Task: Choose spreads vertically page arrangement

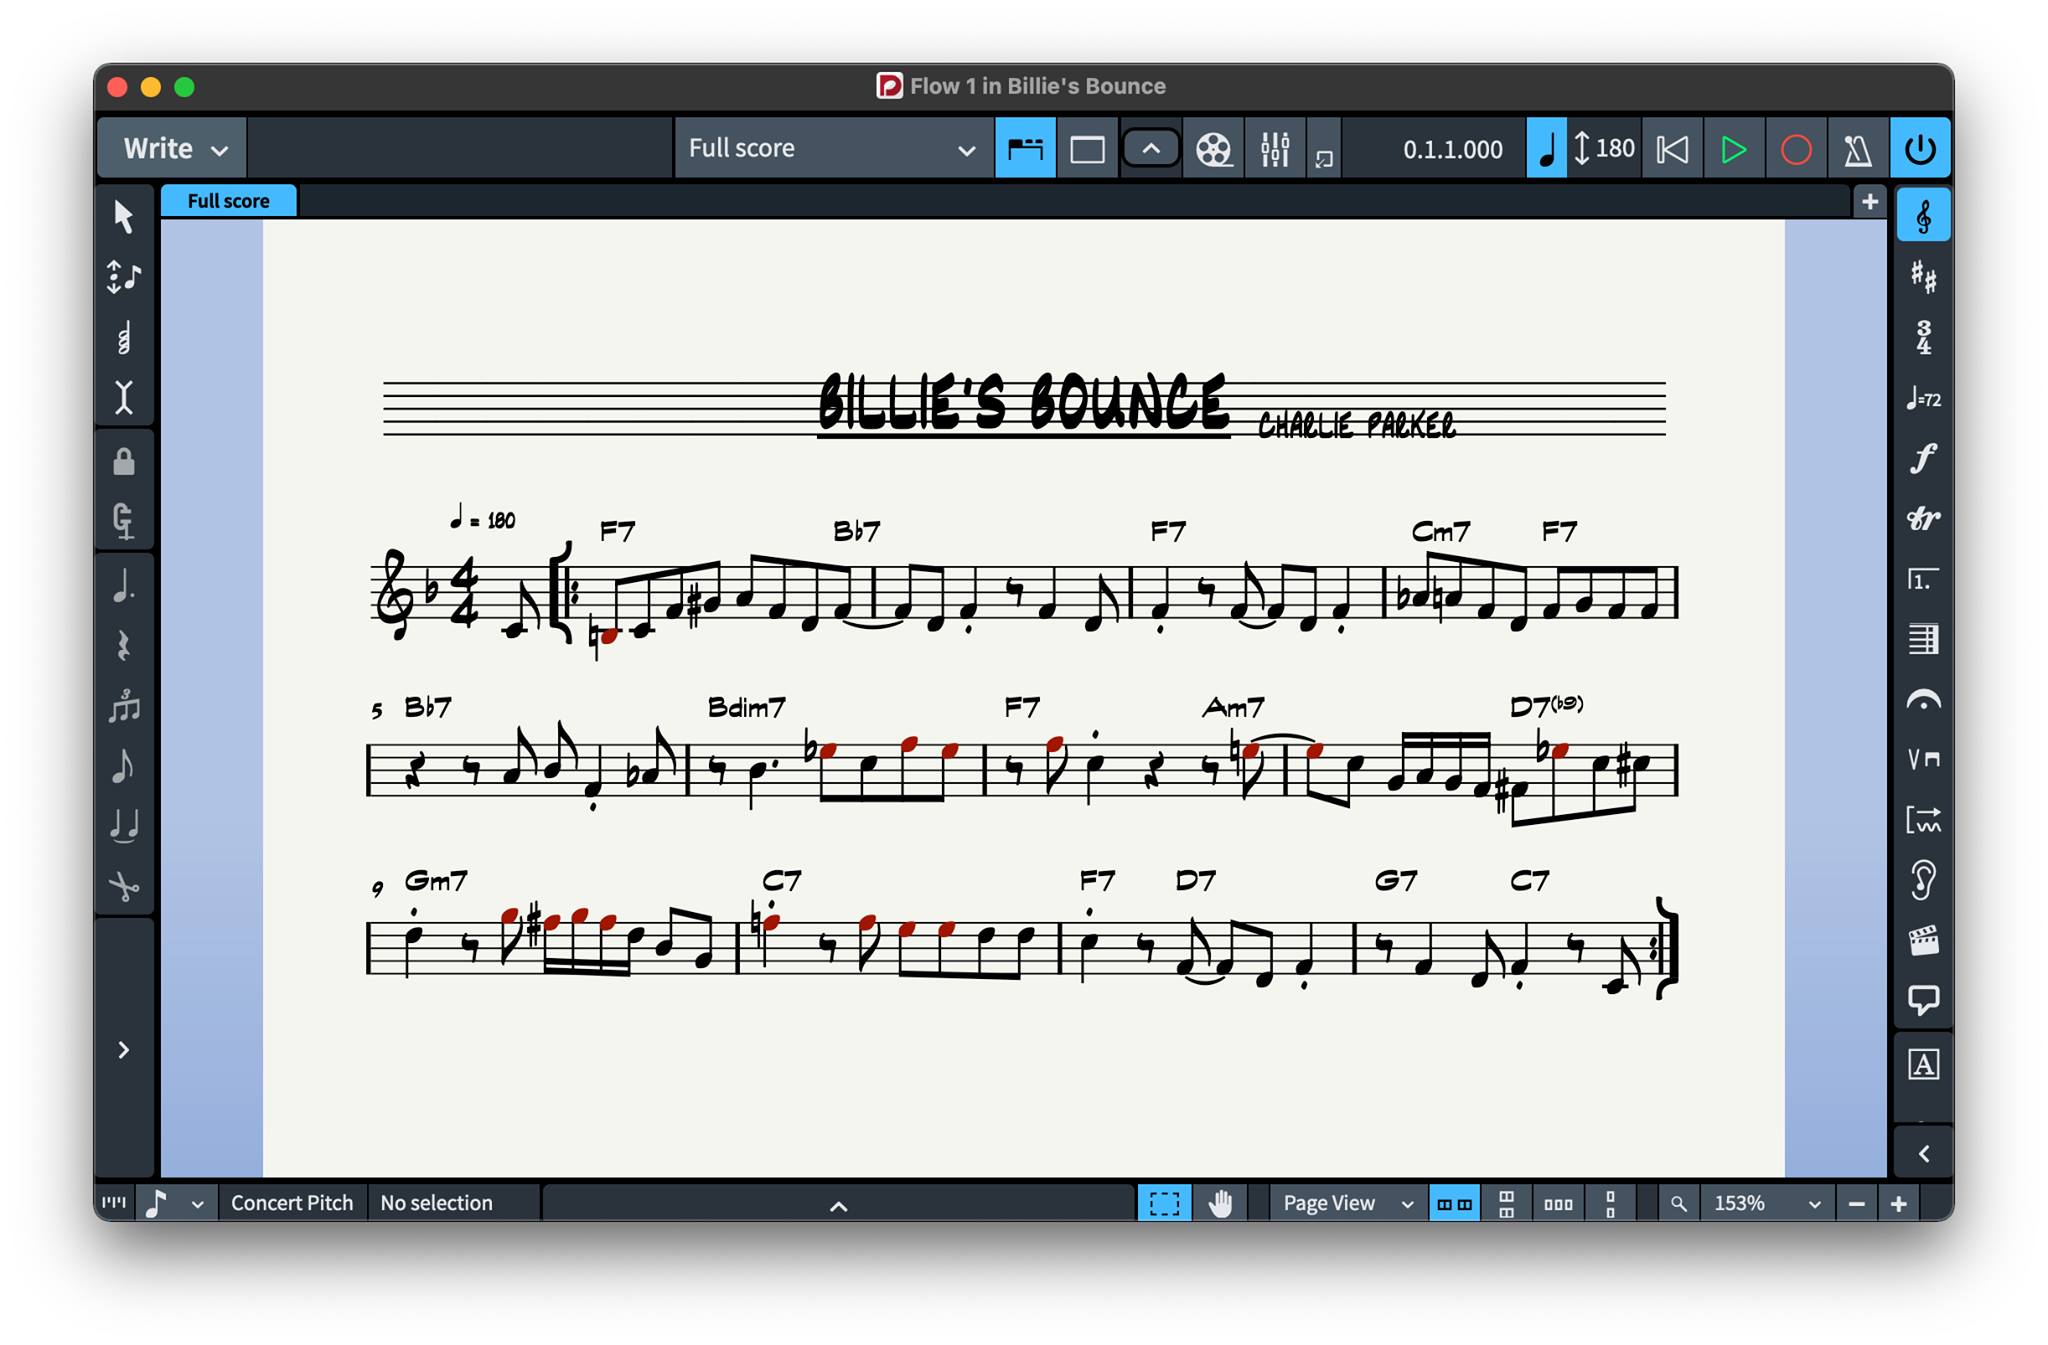Action: (1506, 1203)
